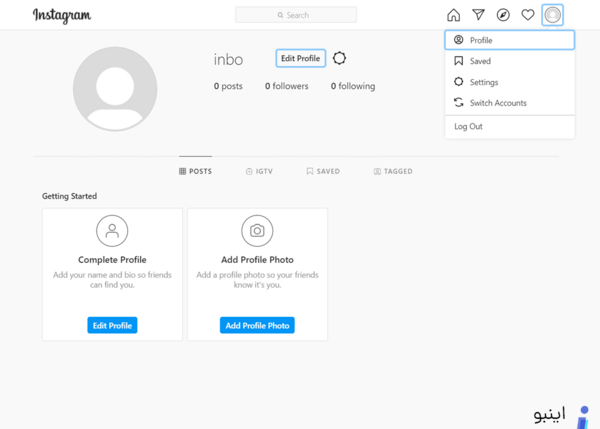Switch to the IGTV tab
The height and width of the screenshot is (429, 600).
pos(259,171)
